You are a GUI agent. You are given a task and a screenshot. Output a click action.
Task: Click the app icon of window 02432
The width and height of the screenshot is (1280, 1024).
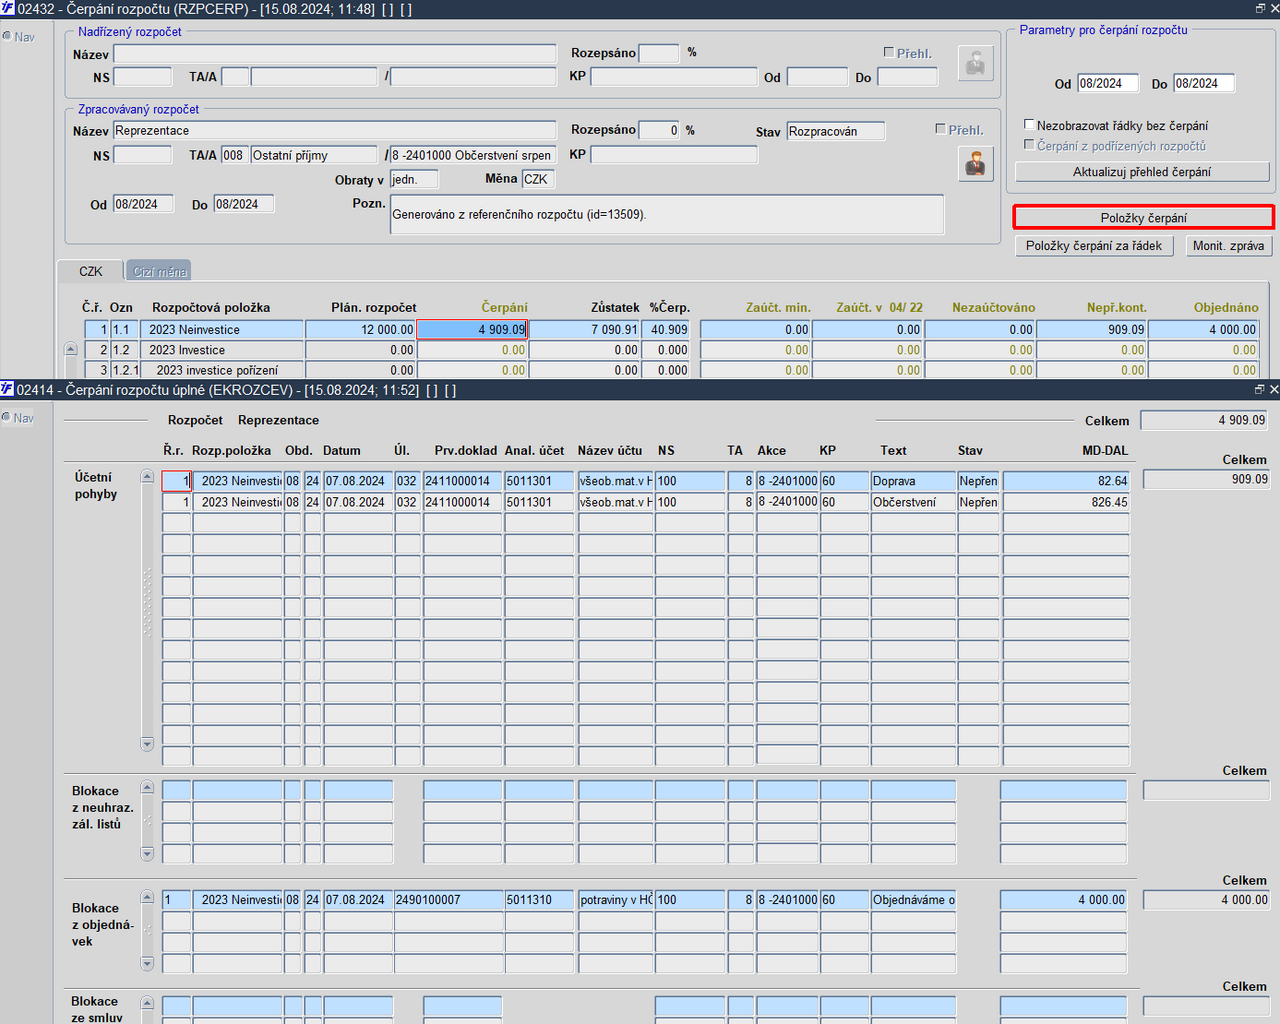tap(7, 8)
